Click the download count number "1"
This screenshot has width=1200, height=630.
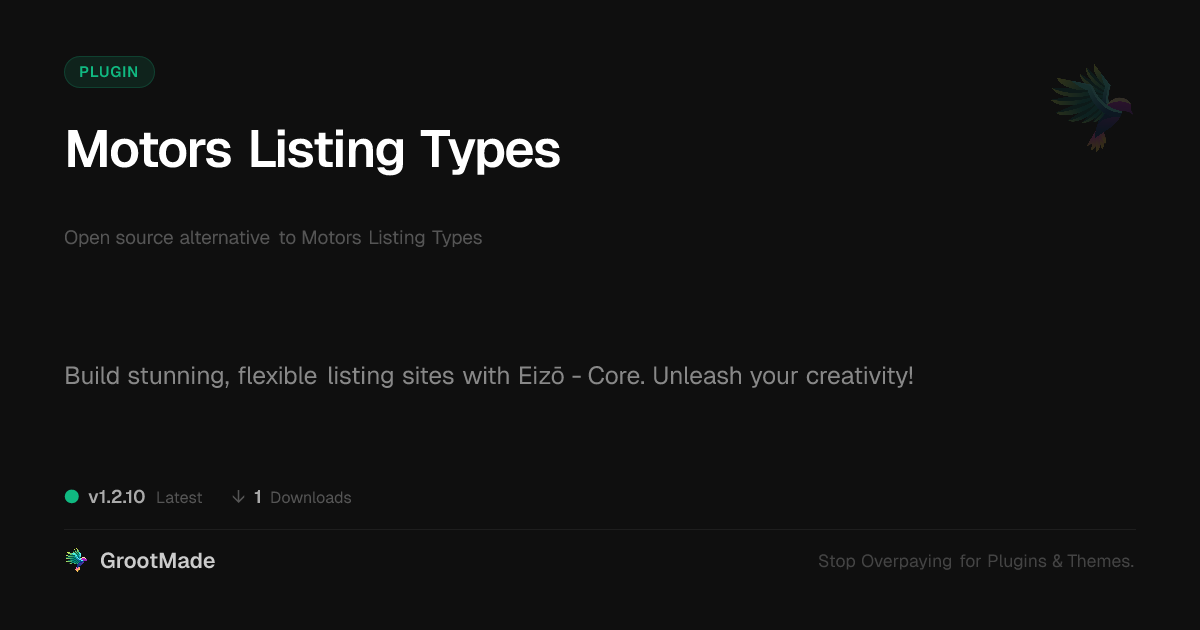point(258,497)
